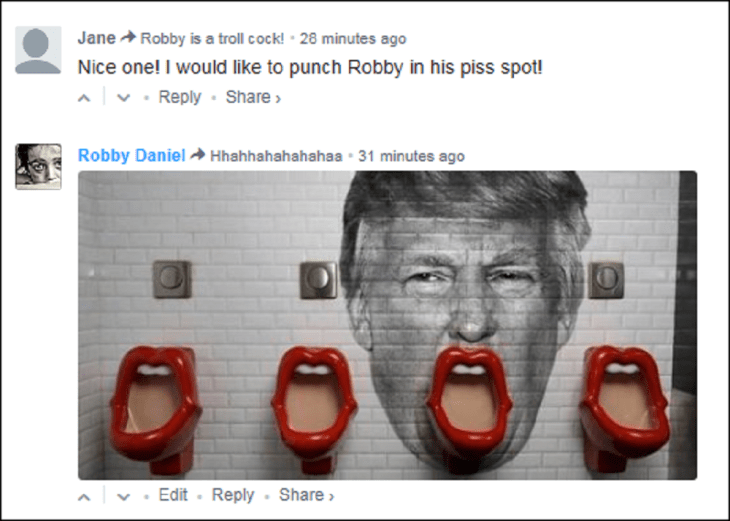This screenshot has height=521, width=730.
Task: Open Jane's username link
Action: pyautogui.click(x=96, y=38)
